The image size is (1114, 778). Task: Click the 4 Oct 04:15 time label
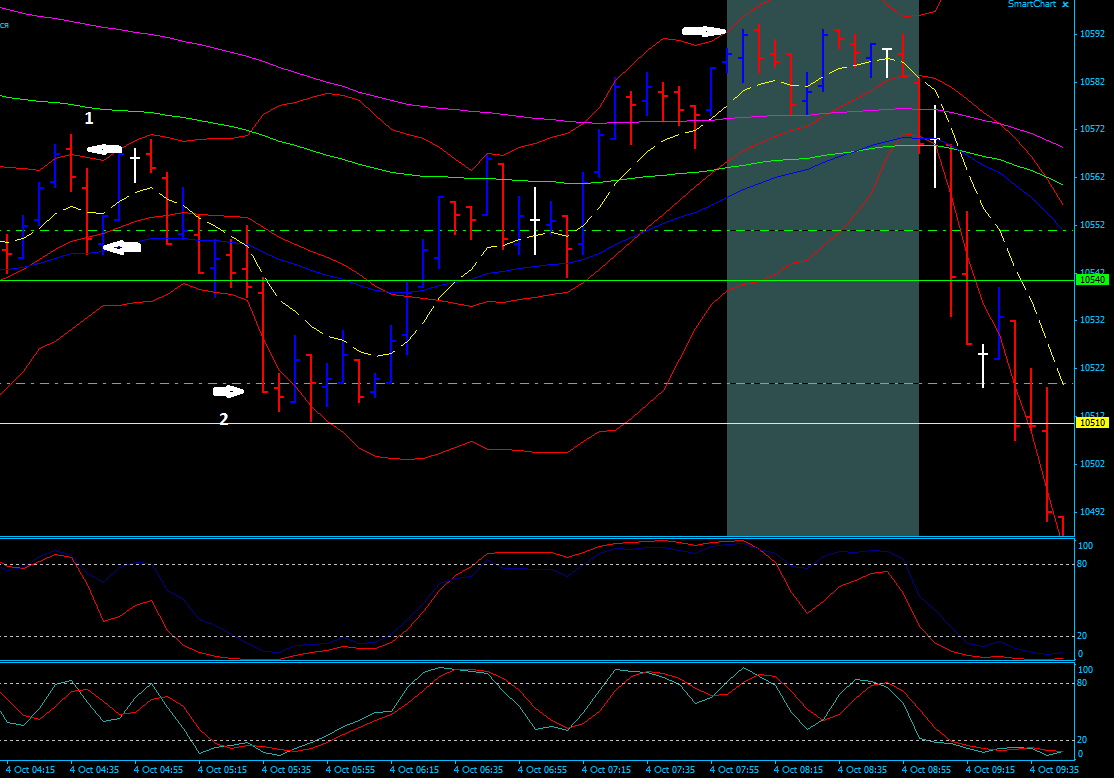tap(30, 769)
